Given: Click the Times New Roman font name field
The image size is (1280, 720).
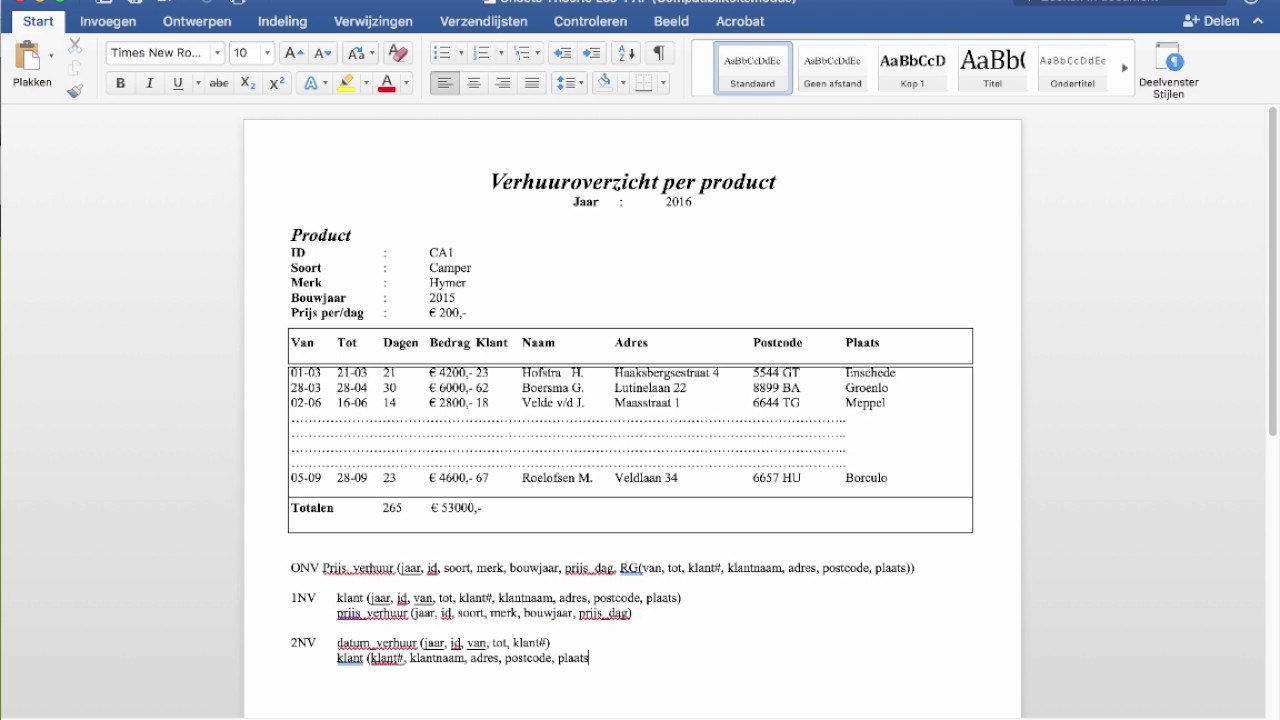Looking at the screenshot, I should point(157,53).
